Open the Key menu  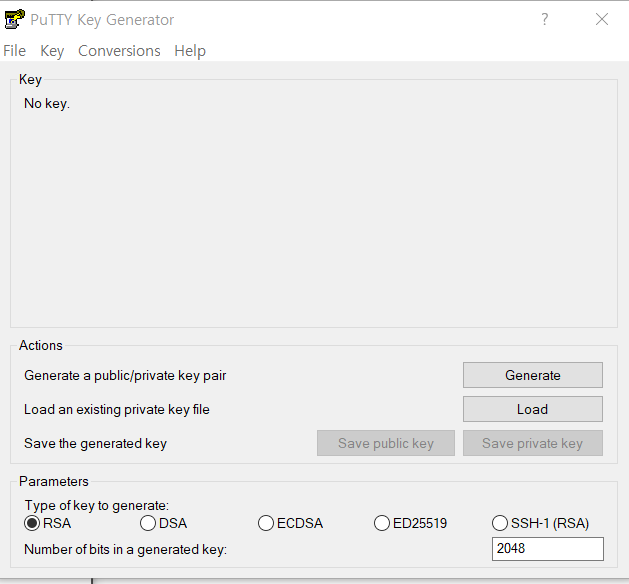(52, 51)
